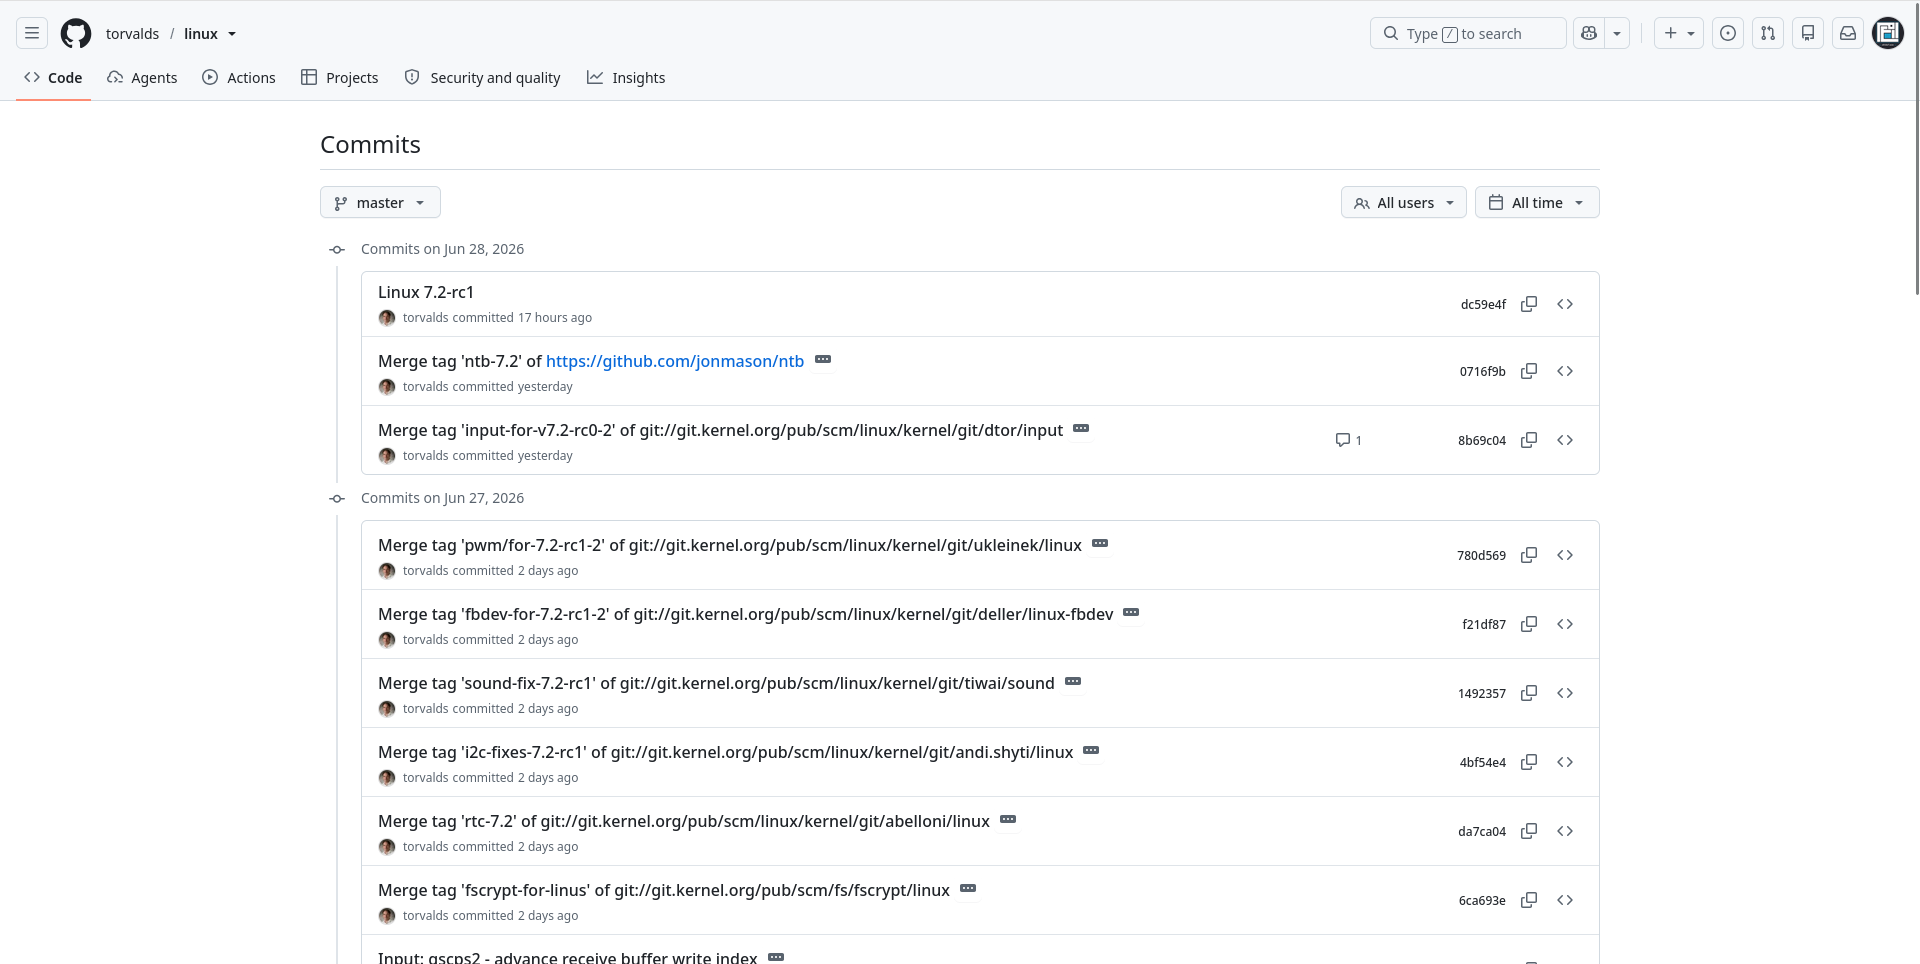Expand commit message for sound-fix-7.2-rc1 merge
This screenshot has width=1920, height=964.
(x=1073, y=682)
